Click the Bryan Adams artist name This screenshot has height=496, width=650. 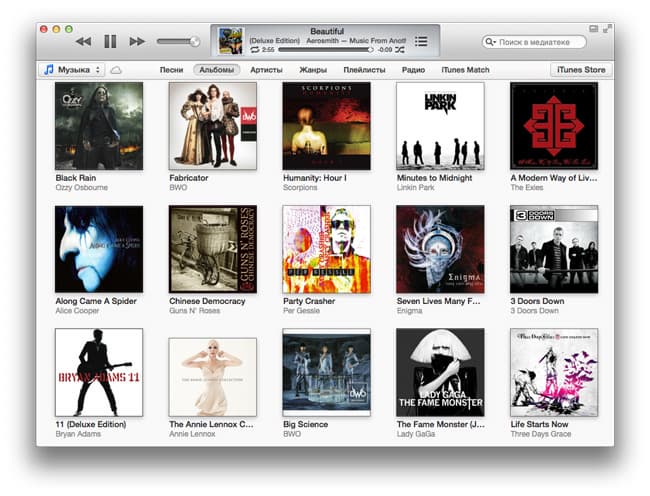click(x=78, y=434)
